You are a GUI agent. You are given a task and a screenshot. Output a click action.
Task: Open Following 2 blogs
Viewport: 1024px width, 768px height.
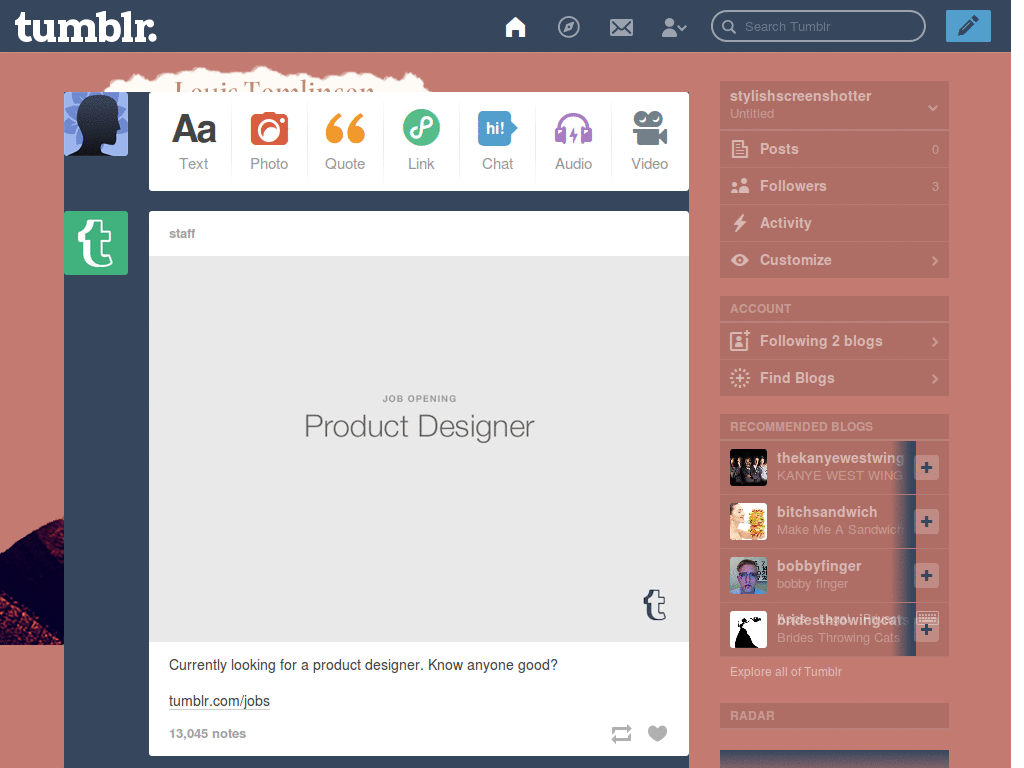point(834,341)
